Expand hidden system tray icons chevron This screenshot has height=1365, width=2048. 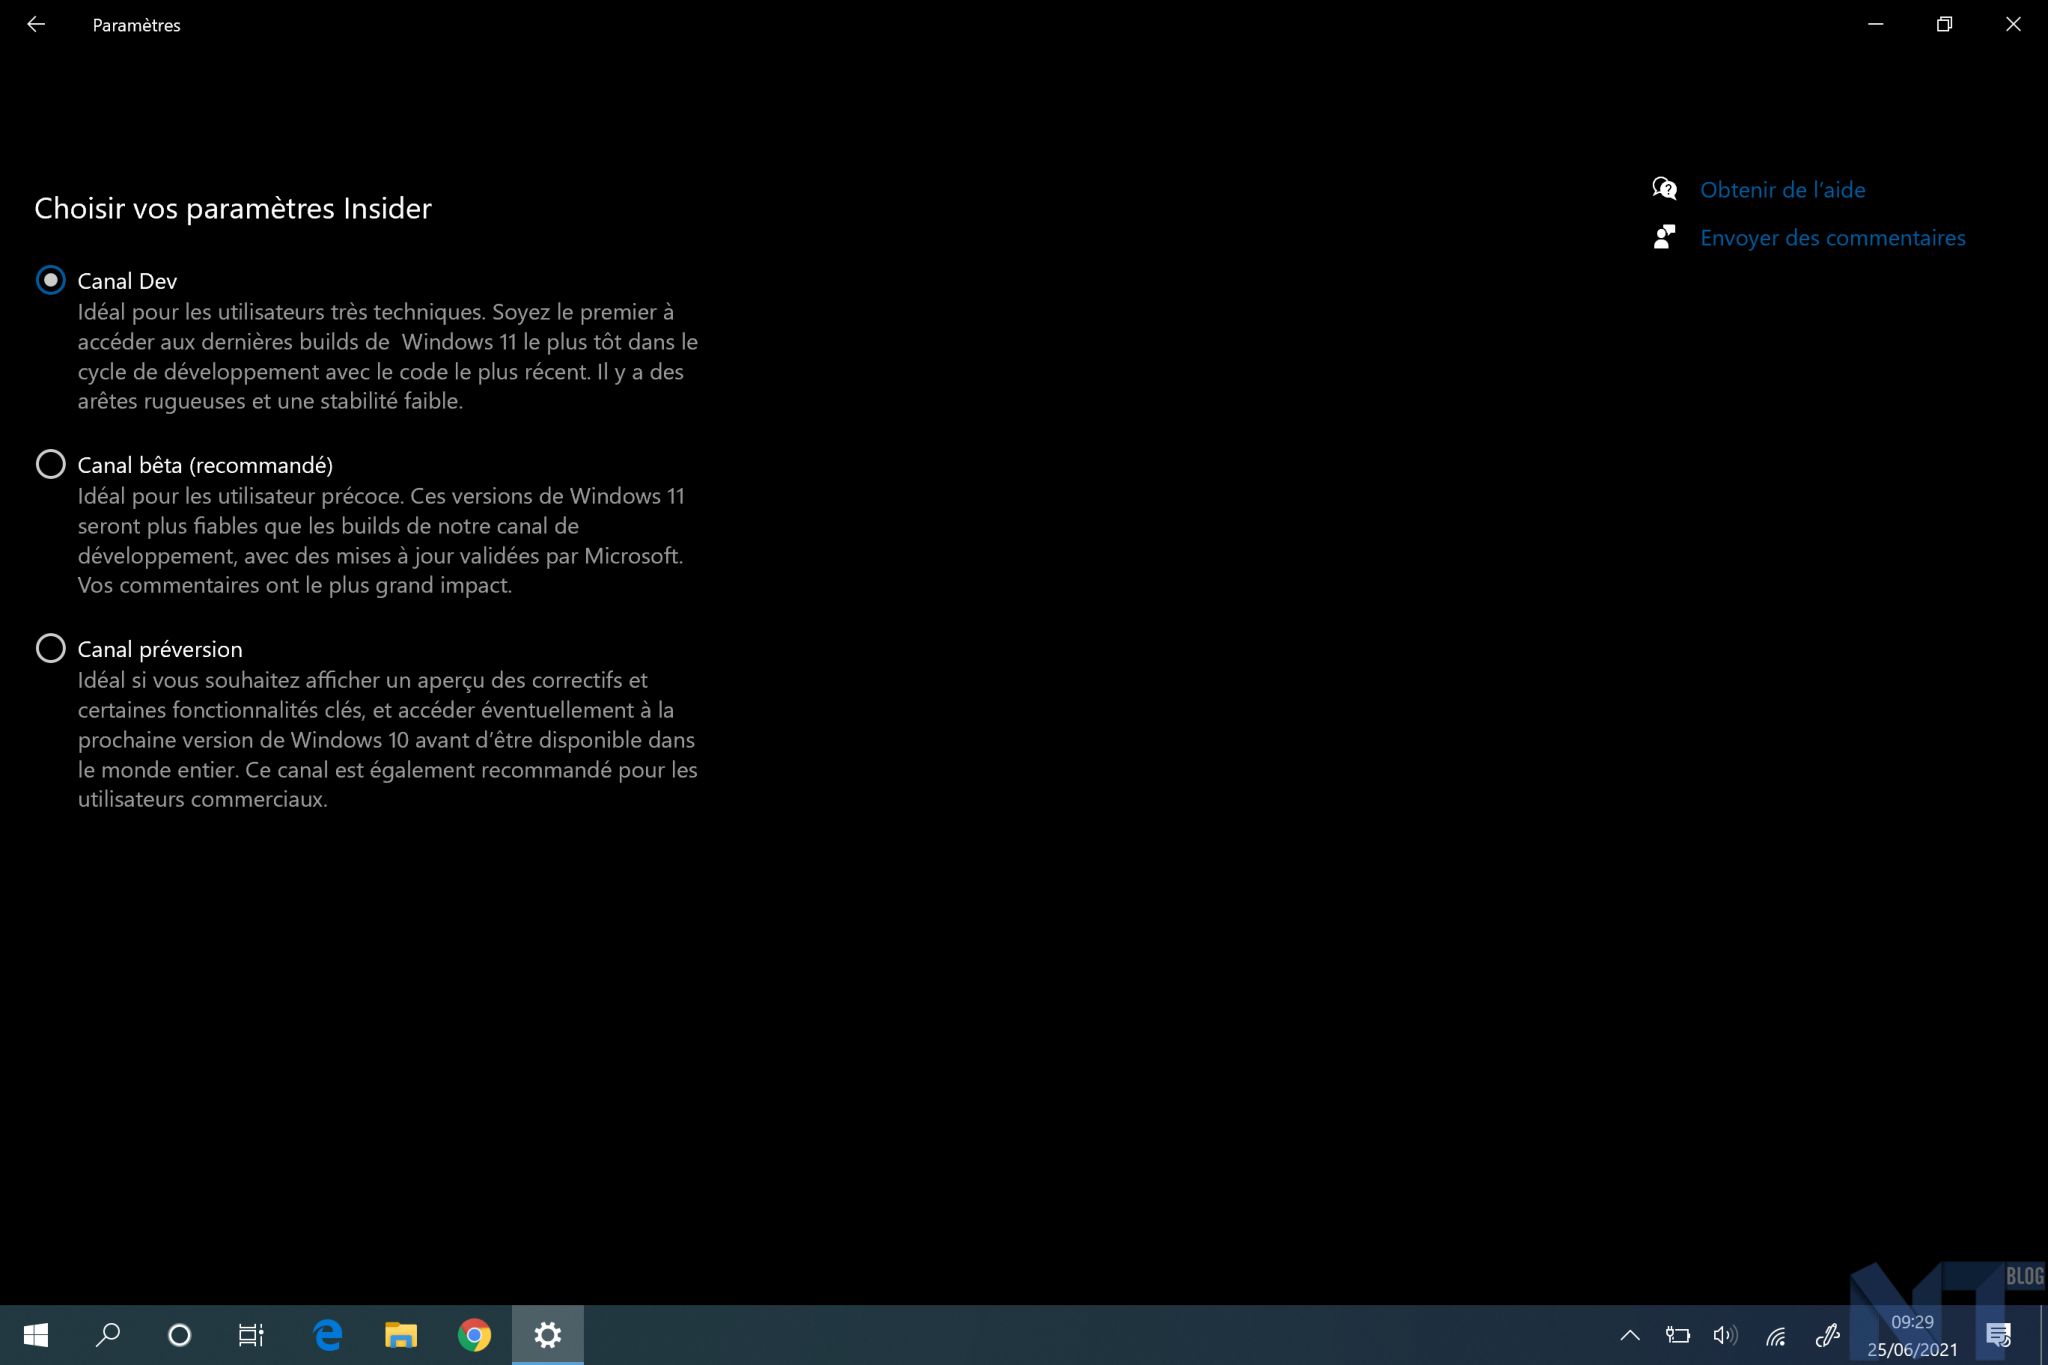[1629, 1334]
